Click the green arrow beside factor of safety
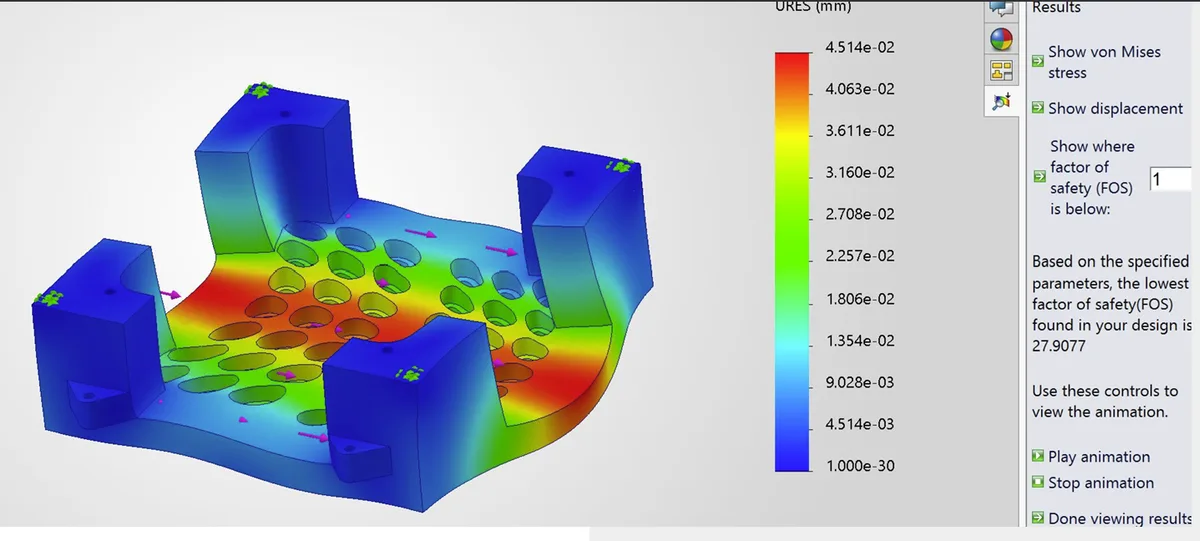Screen dimensions: 1200x541 1038,176
